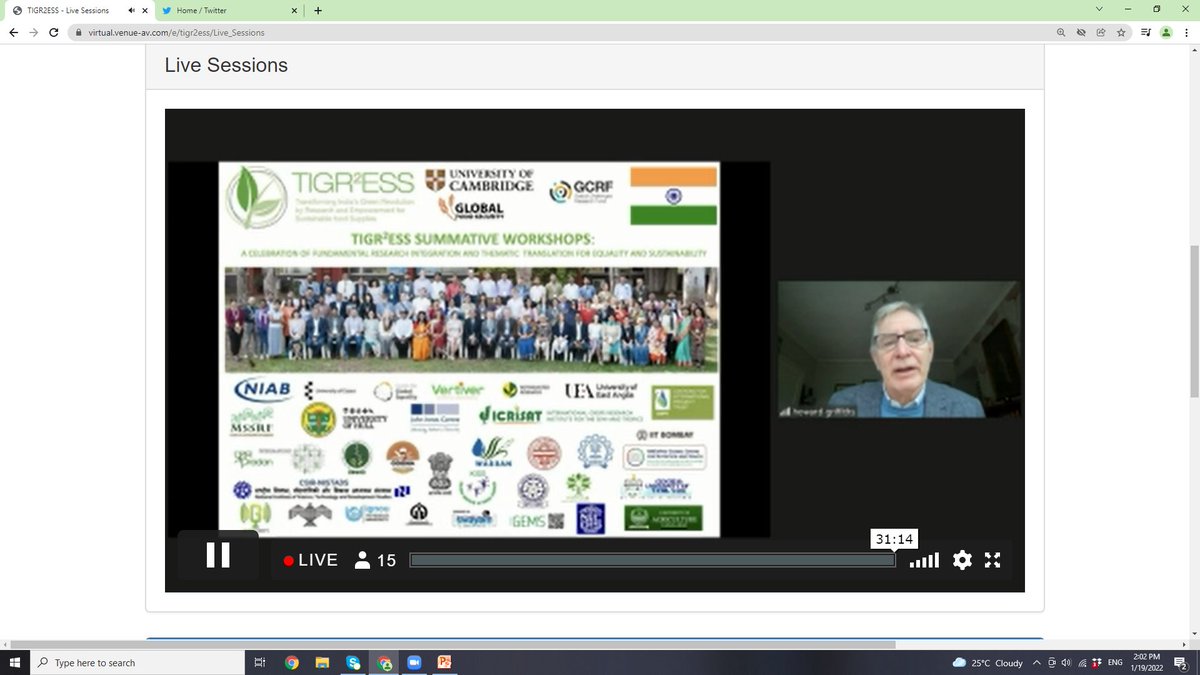Screen dimensions: 1200x675
Task: Open the clock showing 2:02 PM
Action: pos(1148,662)
